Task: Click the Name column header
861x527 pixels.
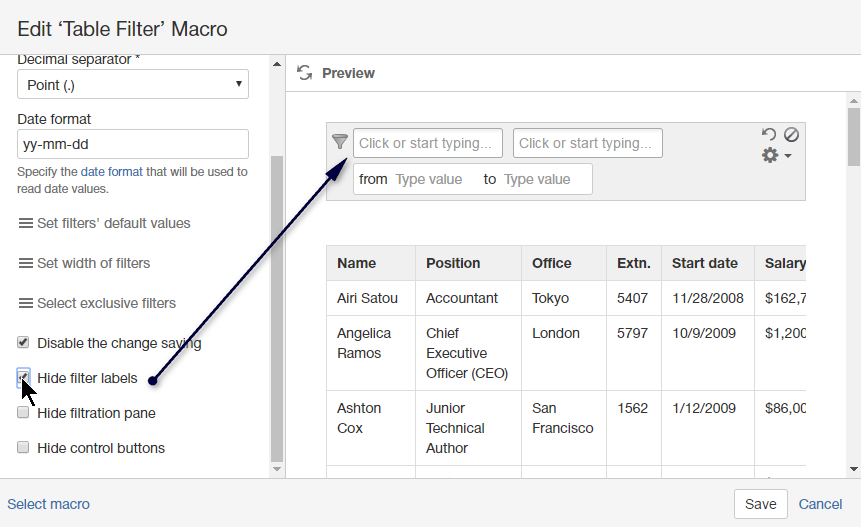Action: (357, 263)
